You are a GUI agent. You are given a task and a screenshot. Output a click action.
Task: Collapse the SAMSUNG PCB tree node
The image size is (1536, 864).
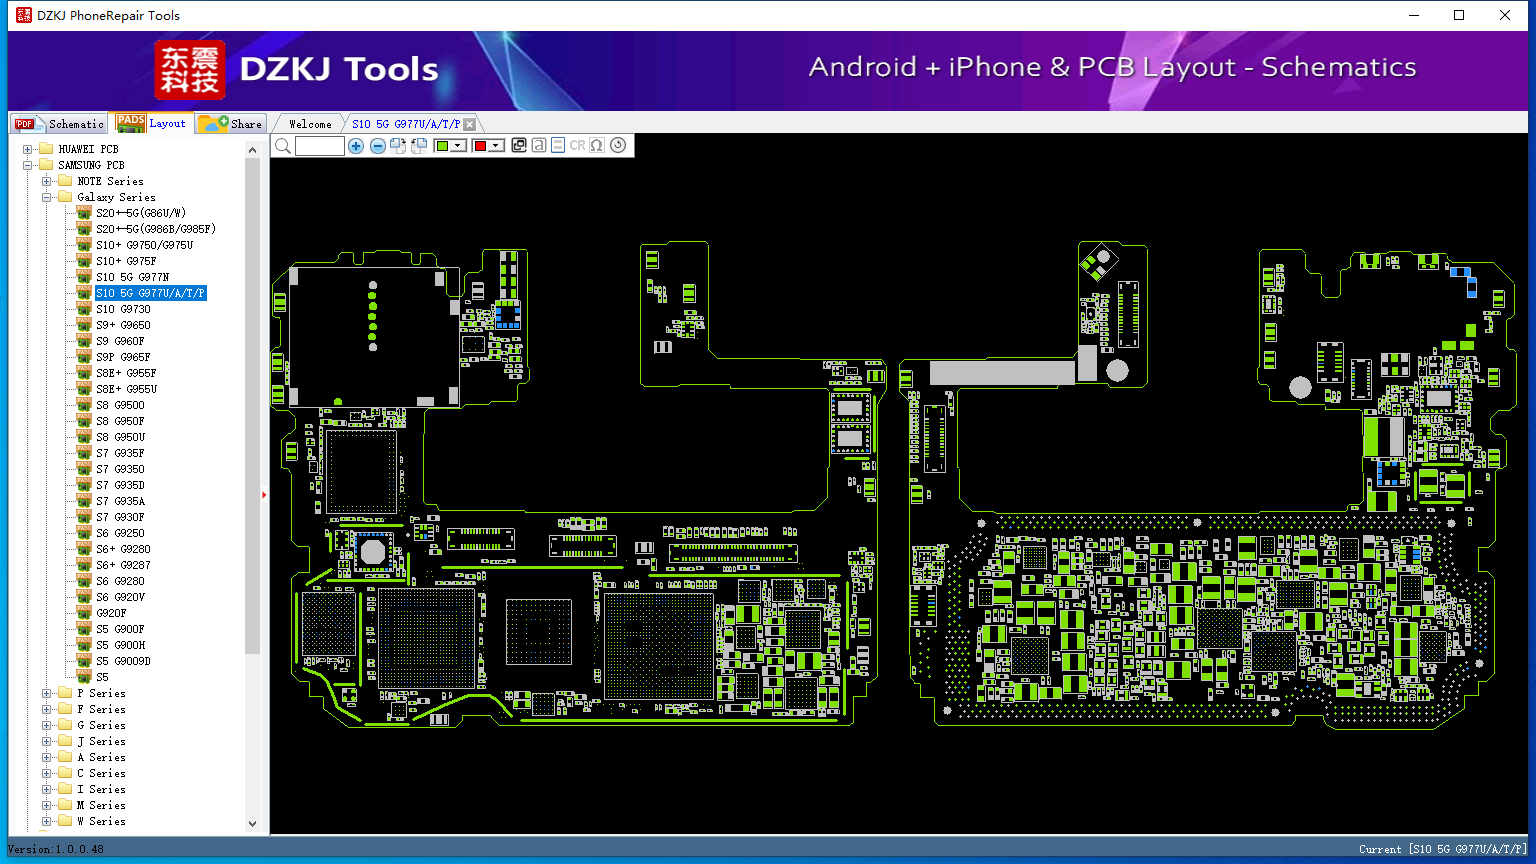(x=28, y=165)
